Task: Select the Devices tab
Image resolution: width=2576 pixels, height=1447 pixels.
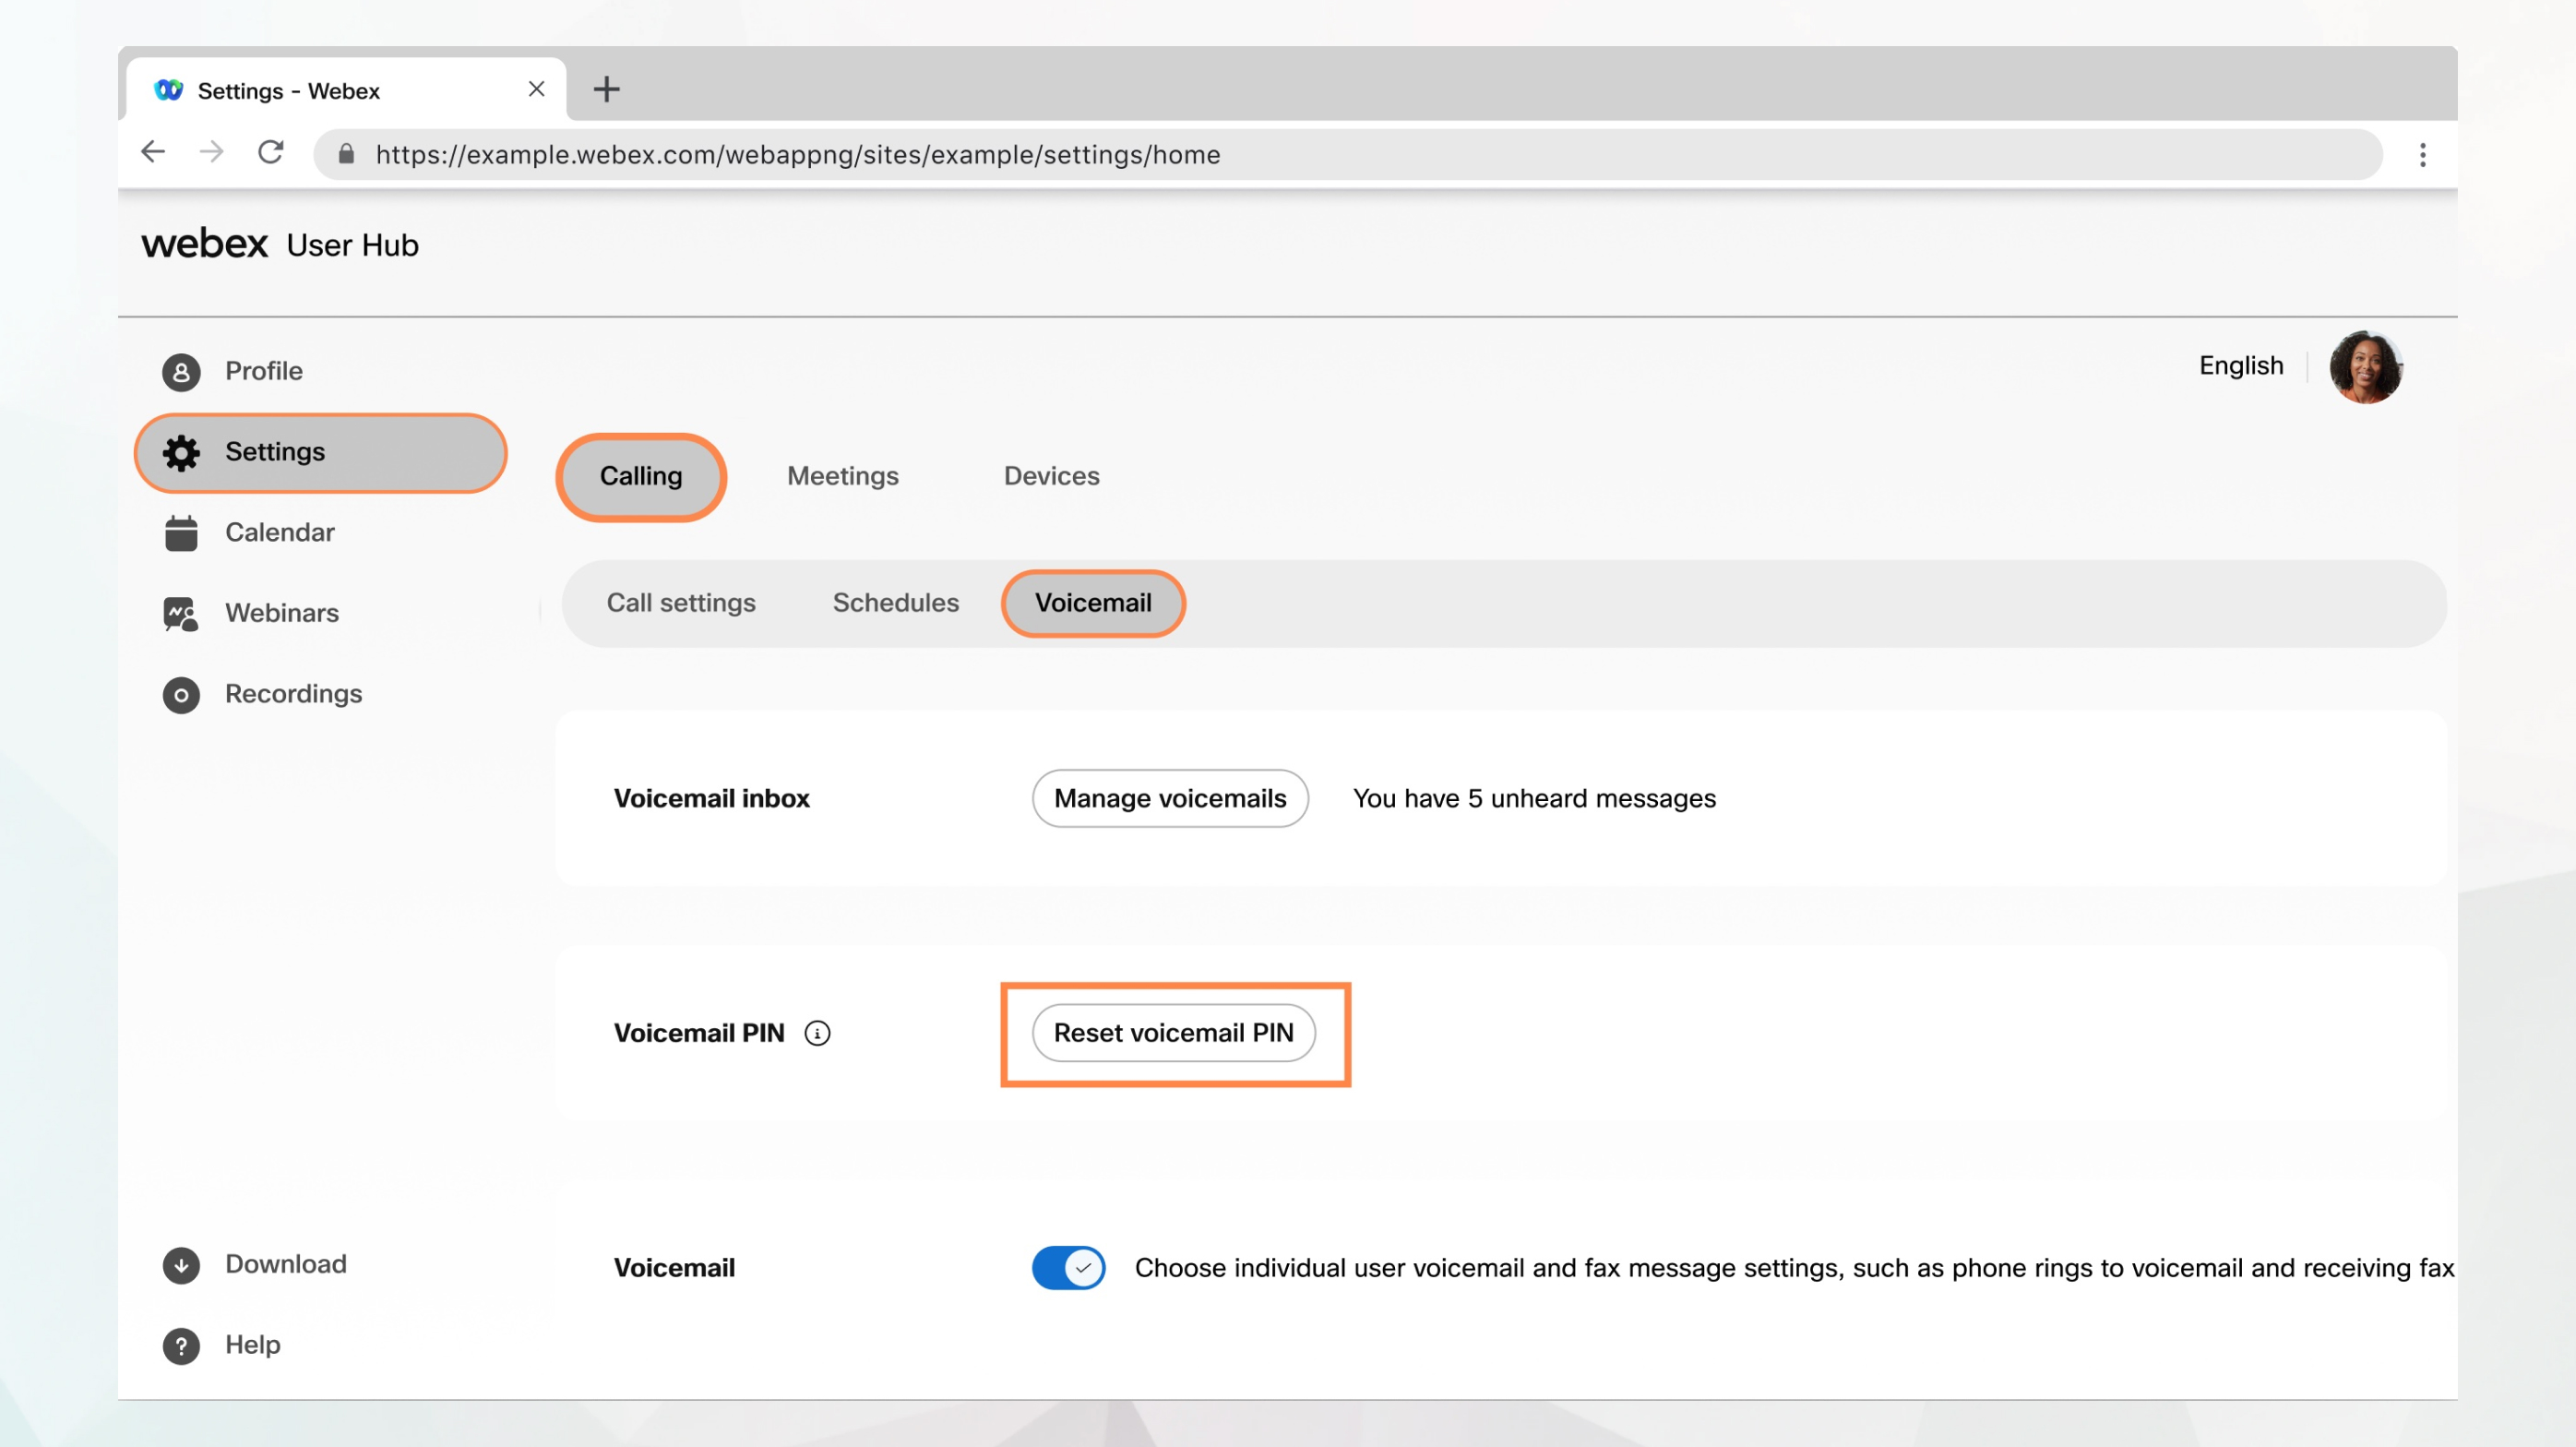Action: [x=1051, y=474]
